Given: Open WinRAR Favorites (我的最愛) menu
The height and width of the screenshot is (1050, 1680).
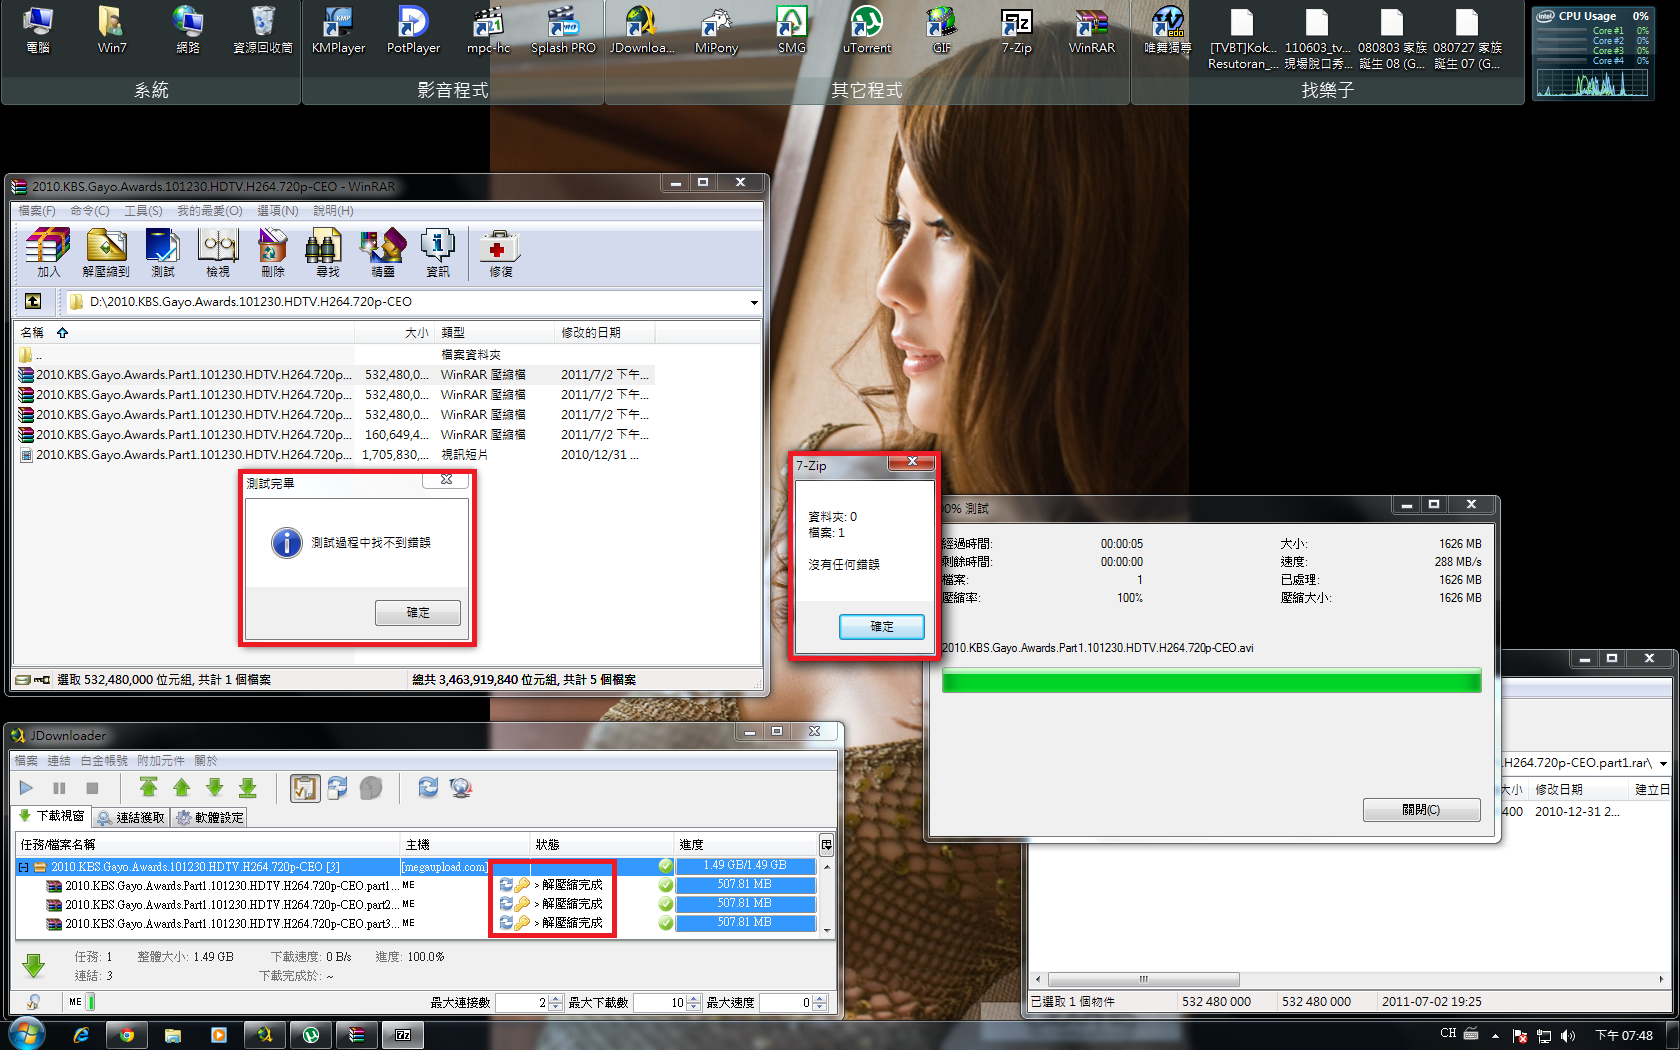Looking at the screenshot, I should point(210,211).
